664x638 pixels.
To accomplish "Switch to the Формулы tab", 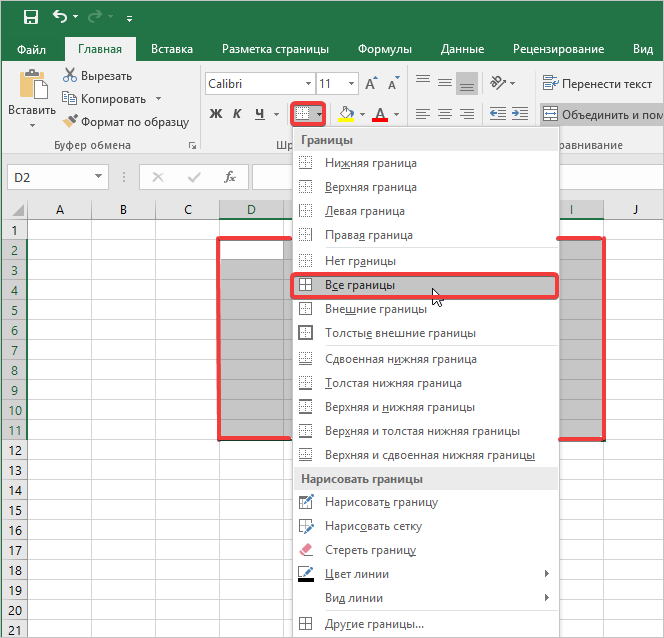I will pos(385,49).
